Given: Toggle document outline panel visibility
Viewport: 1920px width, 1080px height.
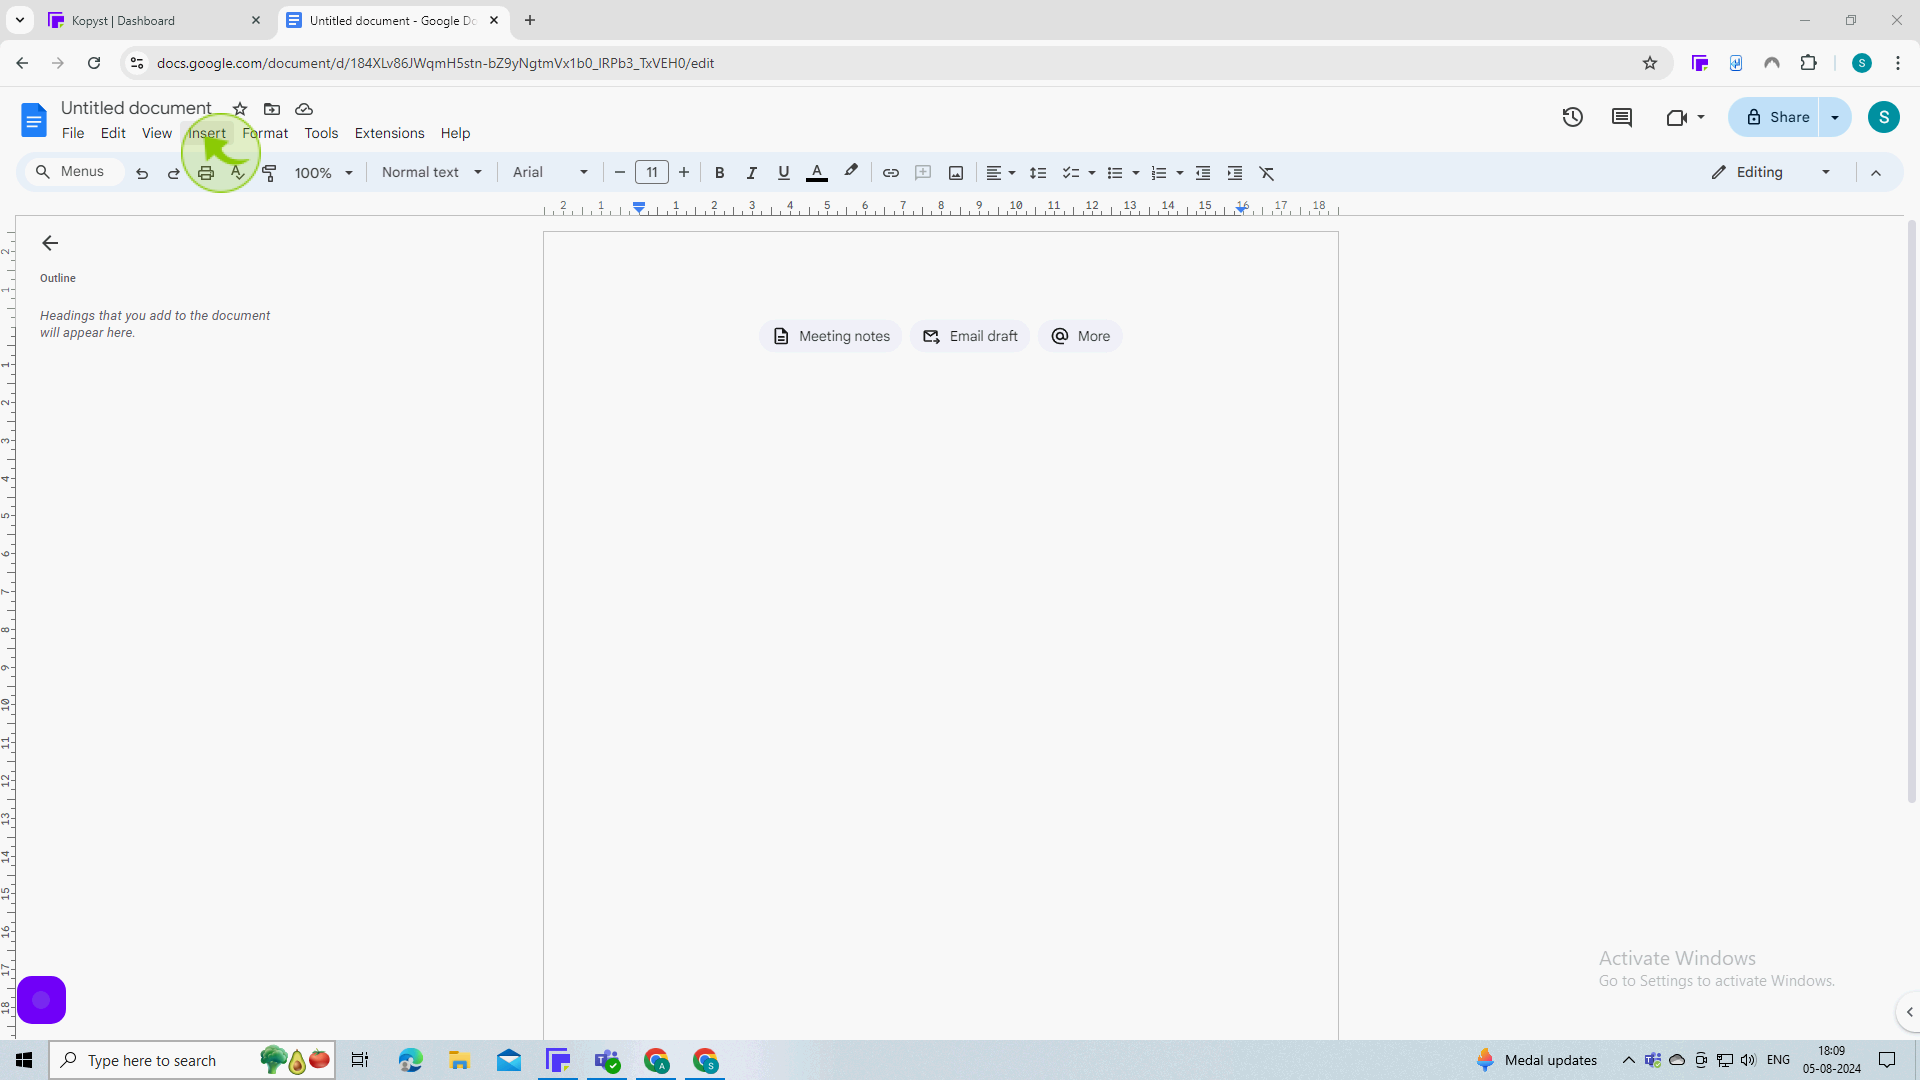Looking at the screenshot, I should click(49, 243).
